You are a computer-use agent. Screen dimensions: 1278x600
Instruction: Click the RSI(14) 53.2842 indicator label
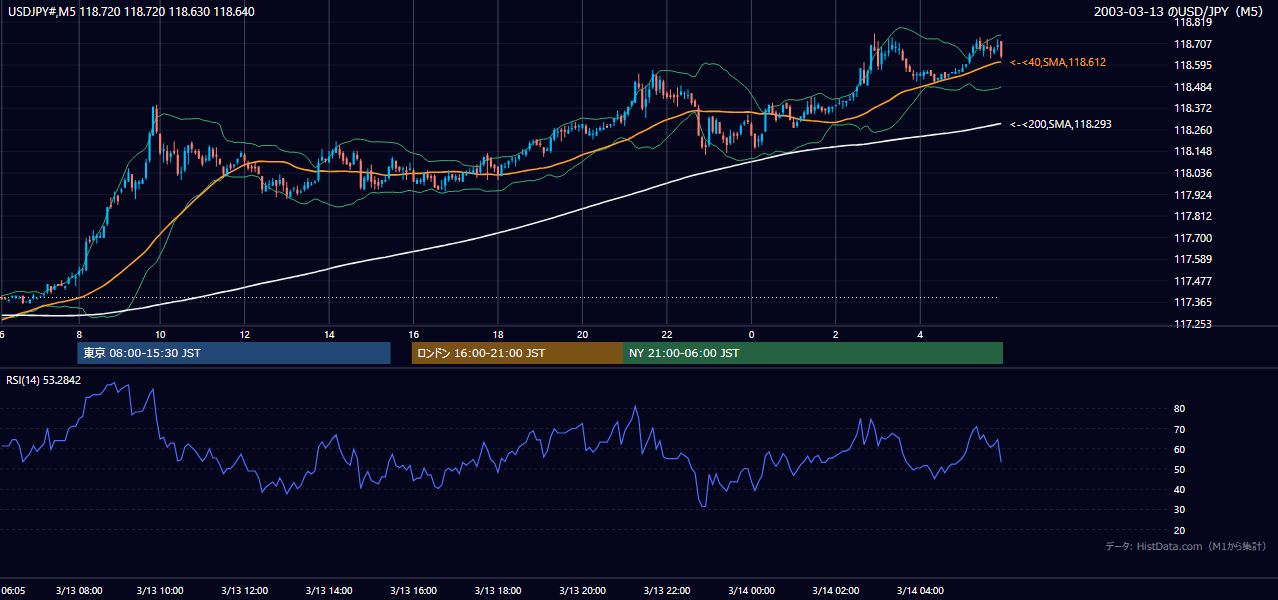(44, 380)
